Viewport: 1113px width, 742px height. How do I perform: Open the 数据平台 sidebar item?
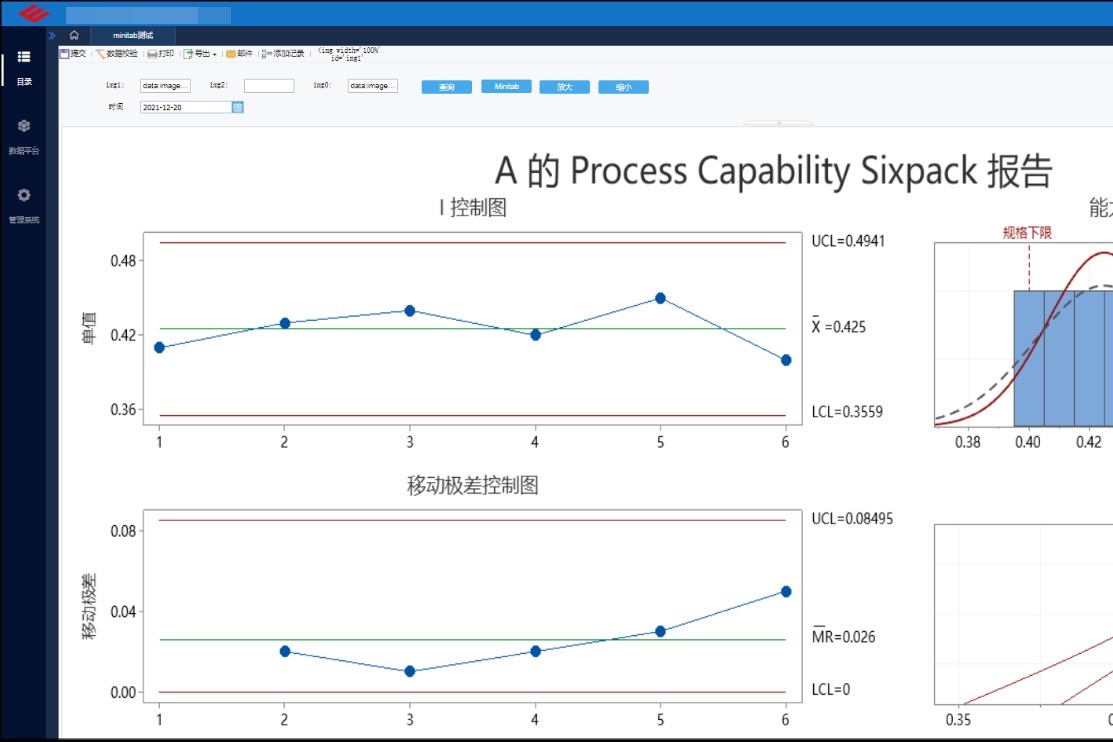point(24,136)
